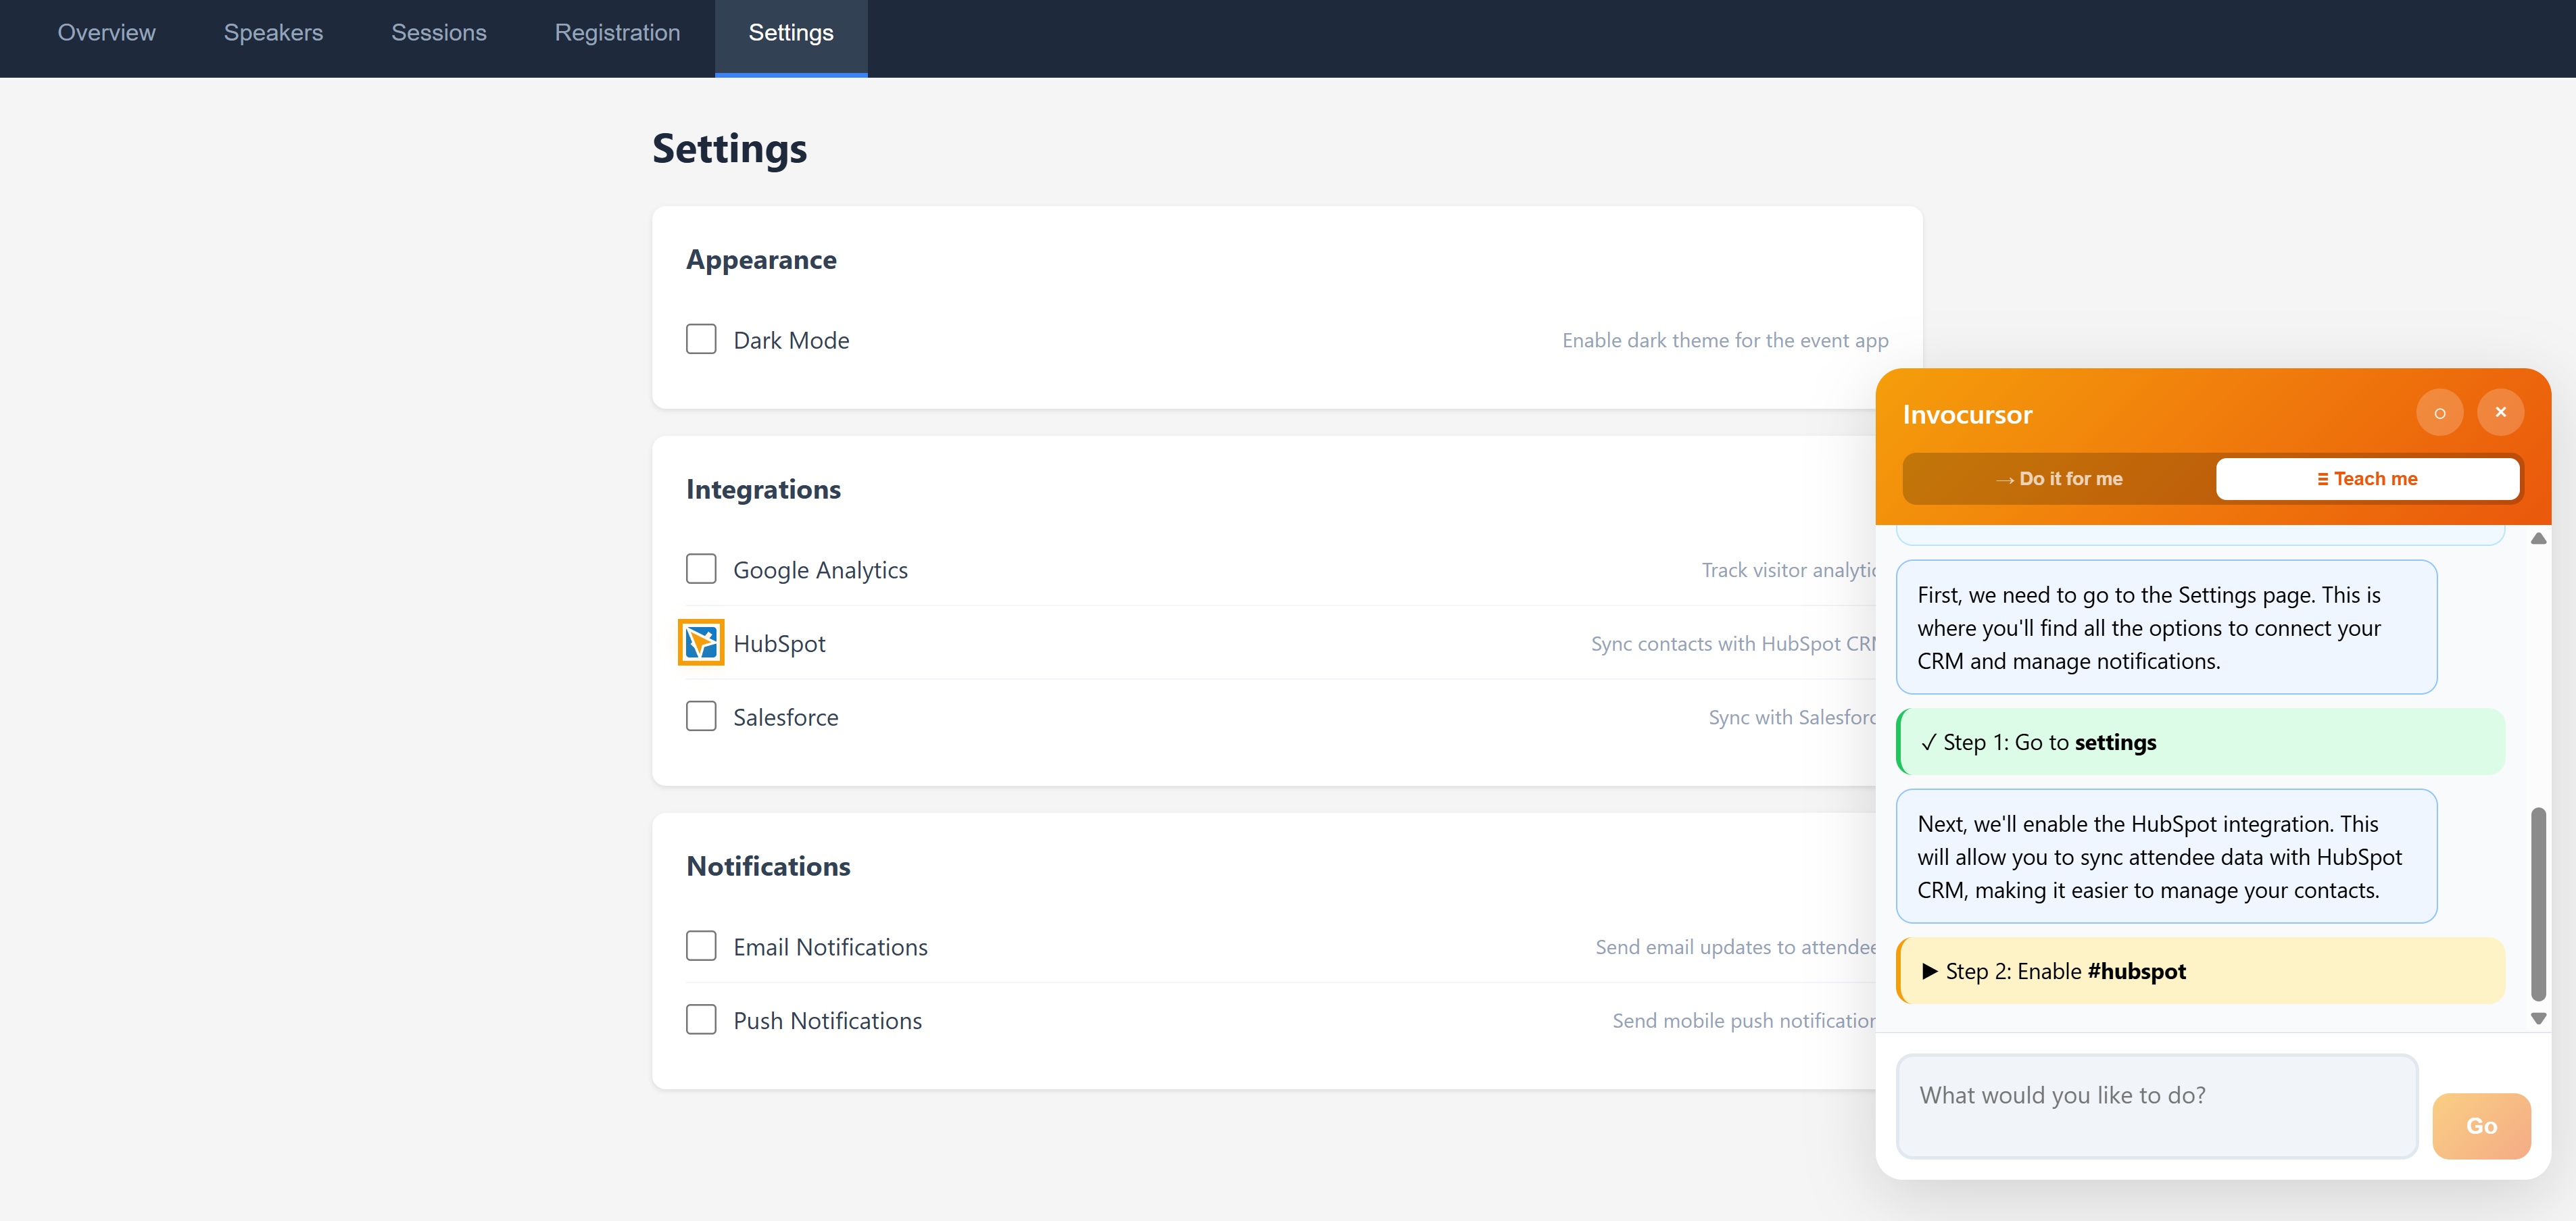Click the checkmark icon on Step 1 card
Viewport: 2576px width, 1221px height.
(x=1929, y=742)
